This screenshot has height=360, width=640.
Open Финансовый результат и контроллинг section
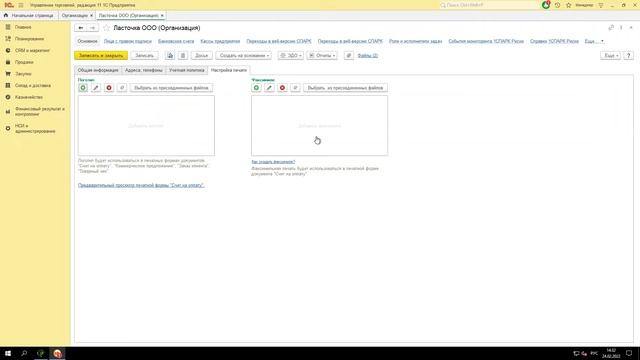(40, 111)
